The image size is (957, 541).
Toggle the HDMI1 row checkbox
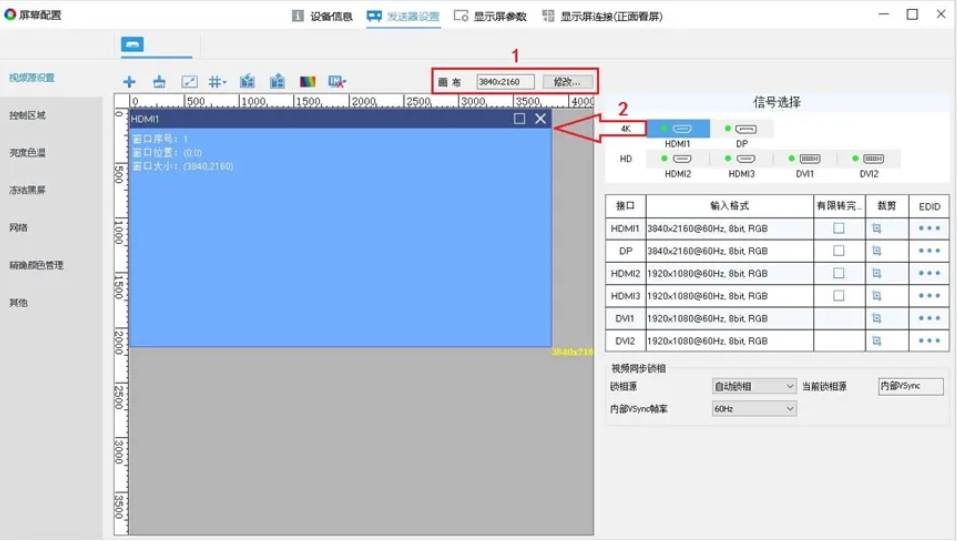click(839, 228)
